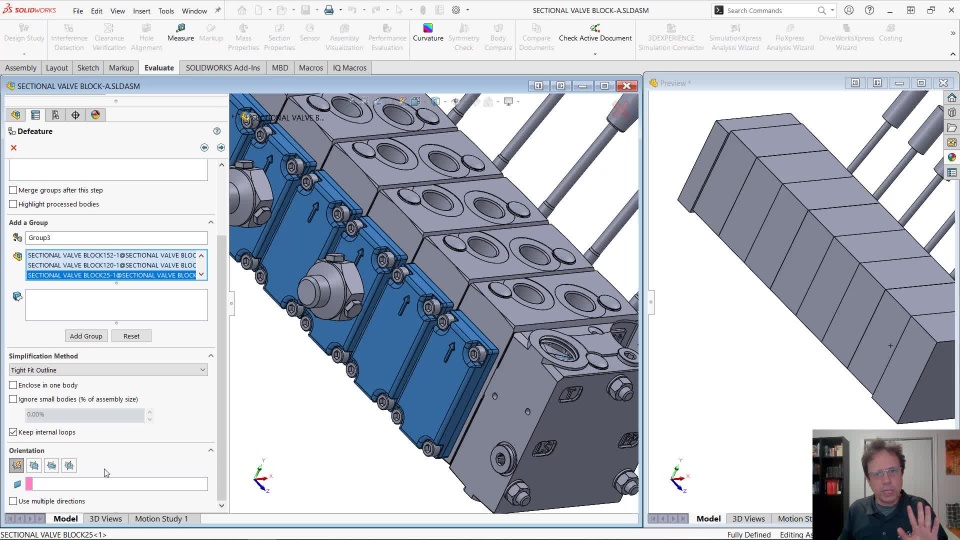Click the Measure tool in the Evaluate ribbon
The height and width of the screenshot is (540, 960).
(180, 33)
